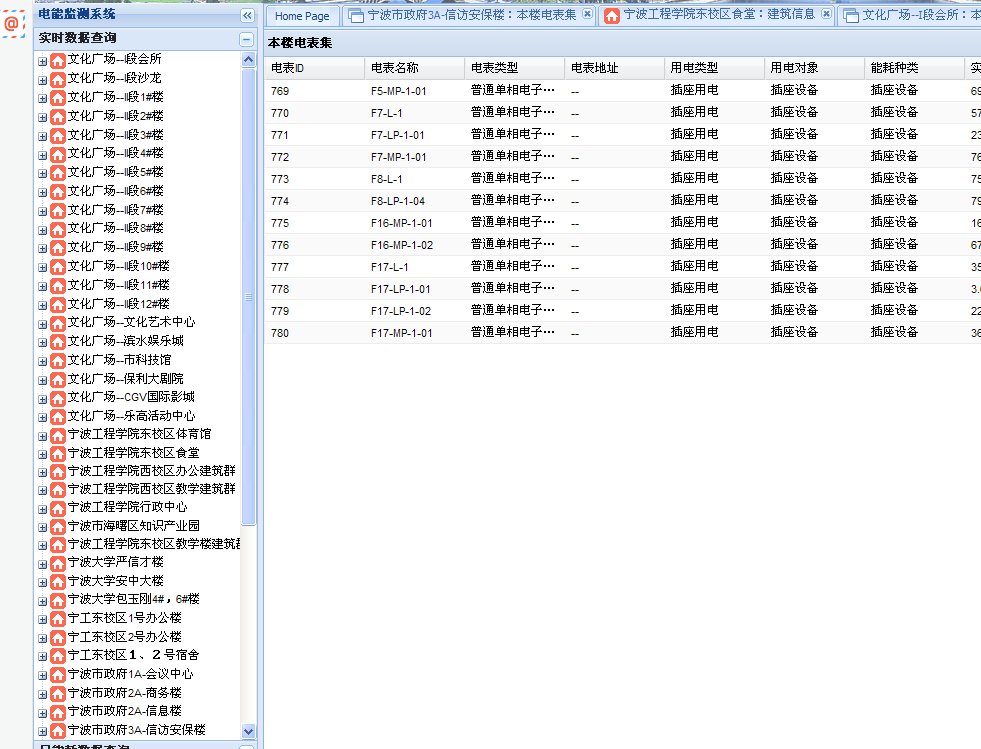
Task: Open tree item 文化广场--I段9#楼
Action: [x=116, y=247]
